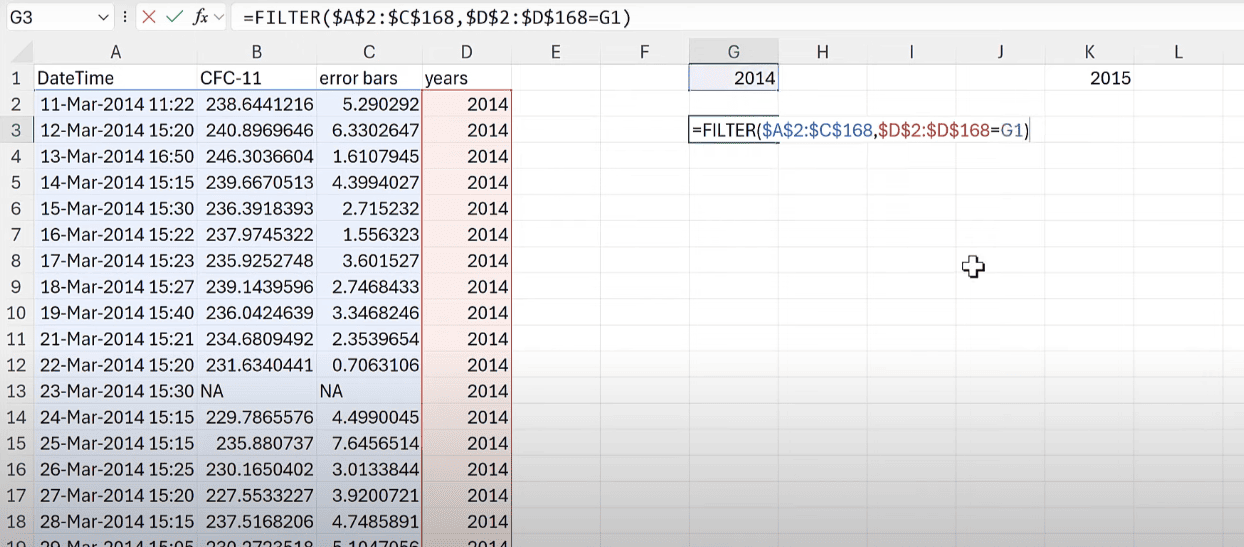Select cell G1 containing 2014

(733, 78)
